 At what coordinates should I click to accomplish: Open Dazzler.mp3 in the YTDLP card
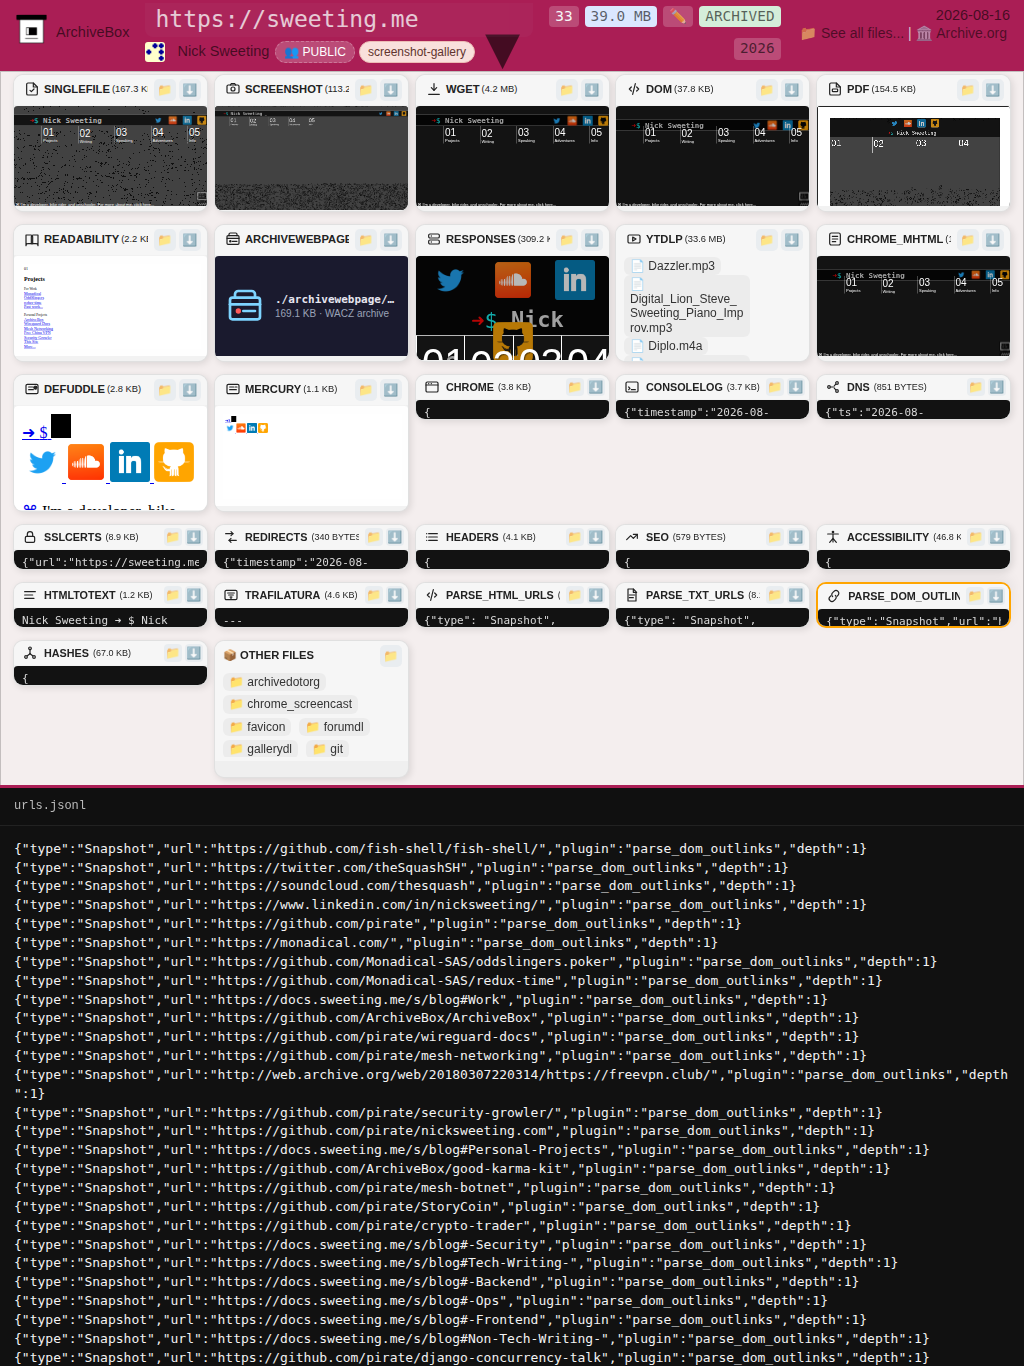click(x=672, y=266)
